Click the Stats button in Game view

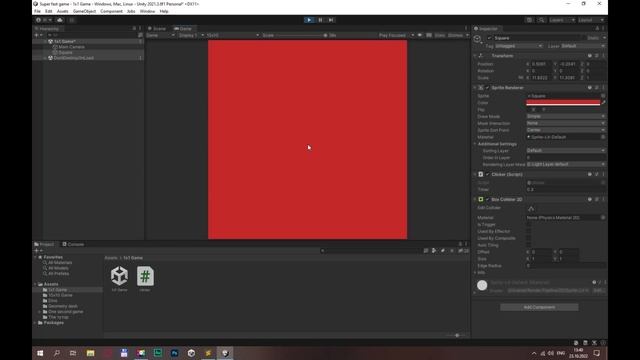point(440,35)
